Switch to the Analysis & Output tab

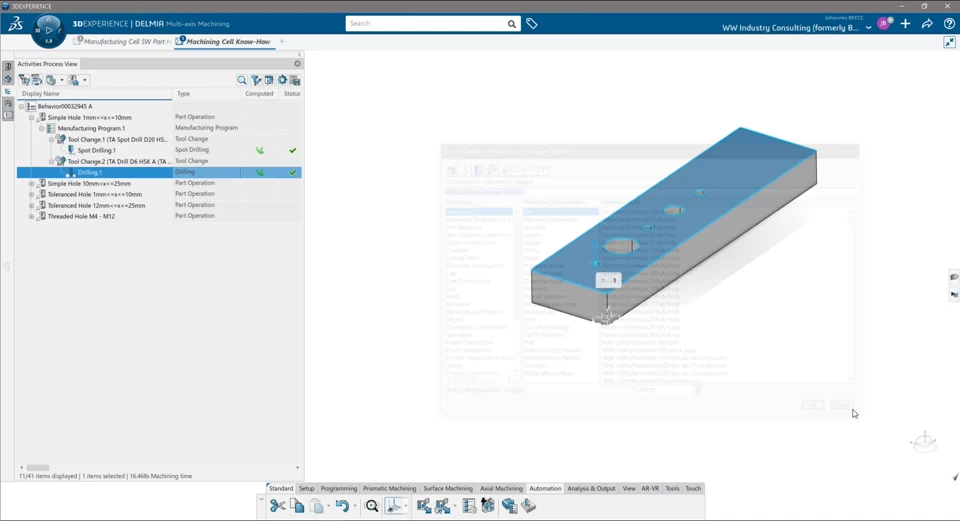coord(591,489)
